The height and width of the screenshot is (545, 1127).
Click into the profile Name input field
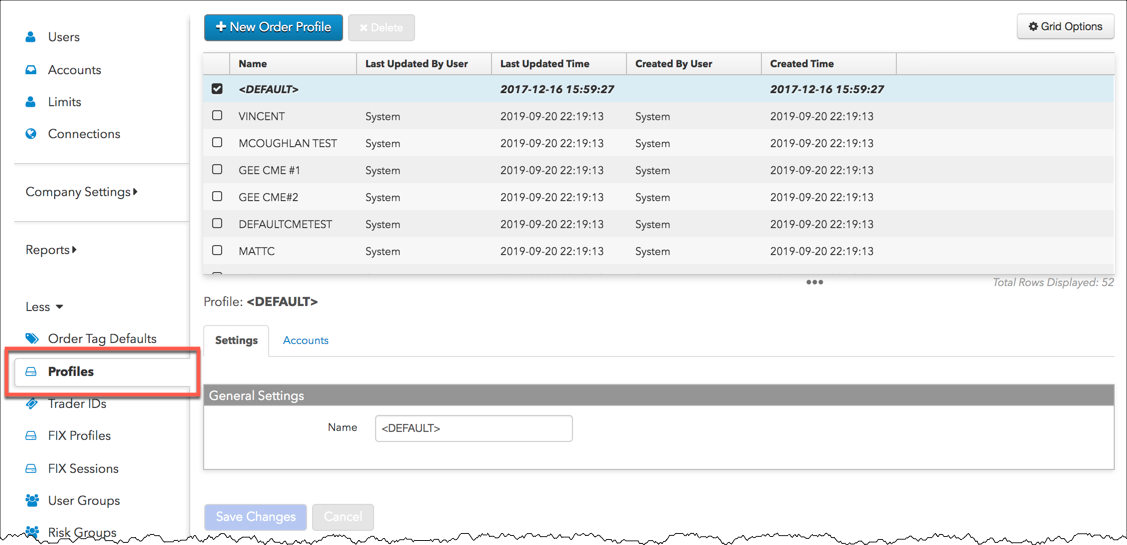tap(474, 428)
